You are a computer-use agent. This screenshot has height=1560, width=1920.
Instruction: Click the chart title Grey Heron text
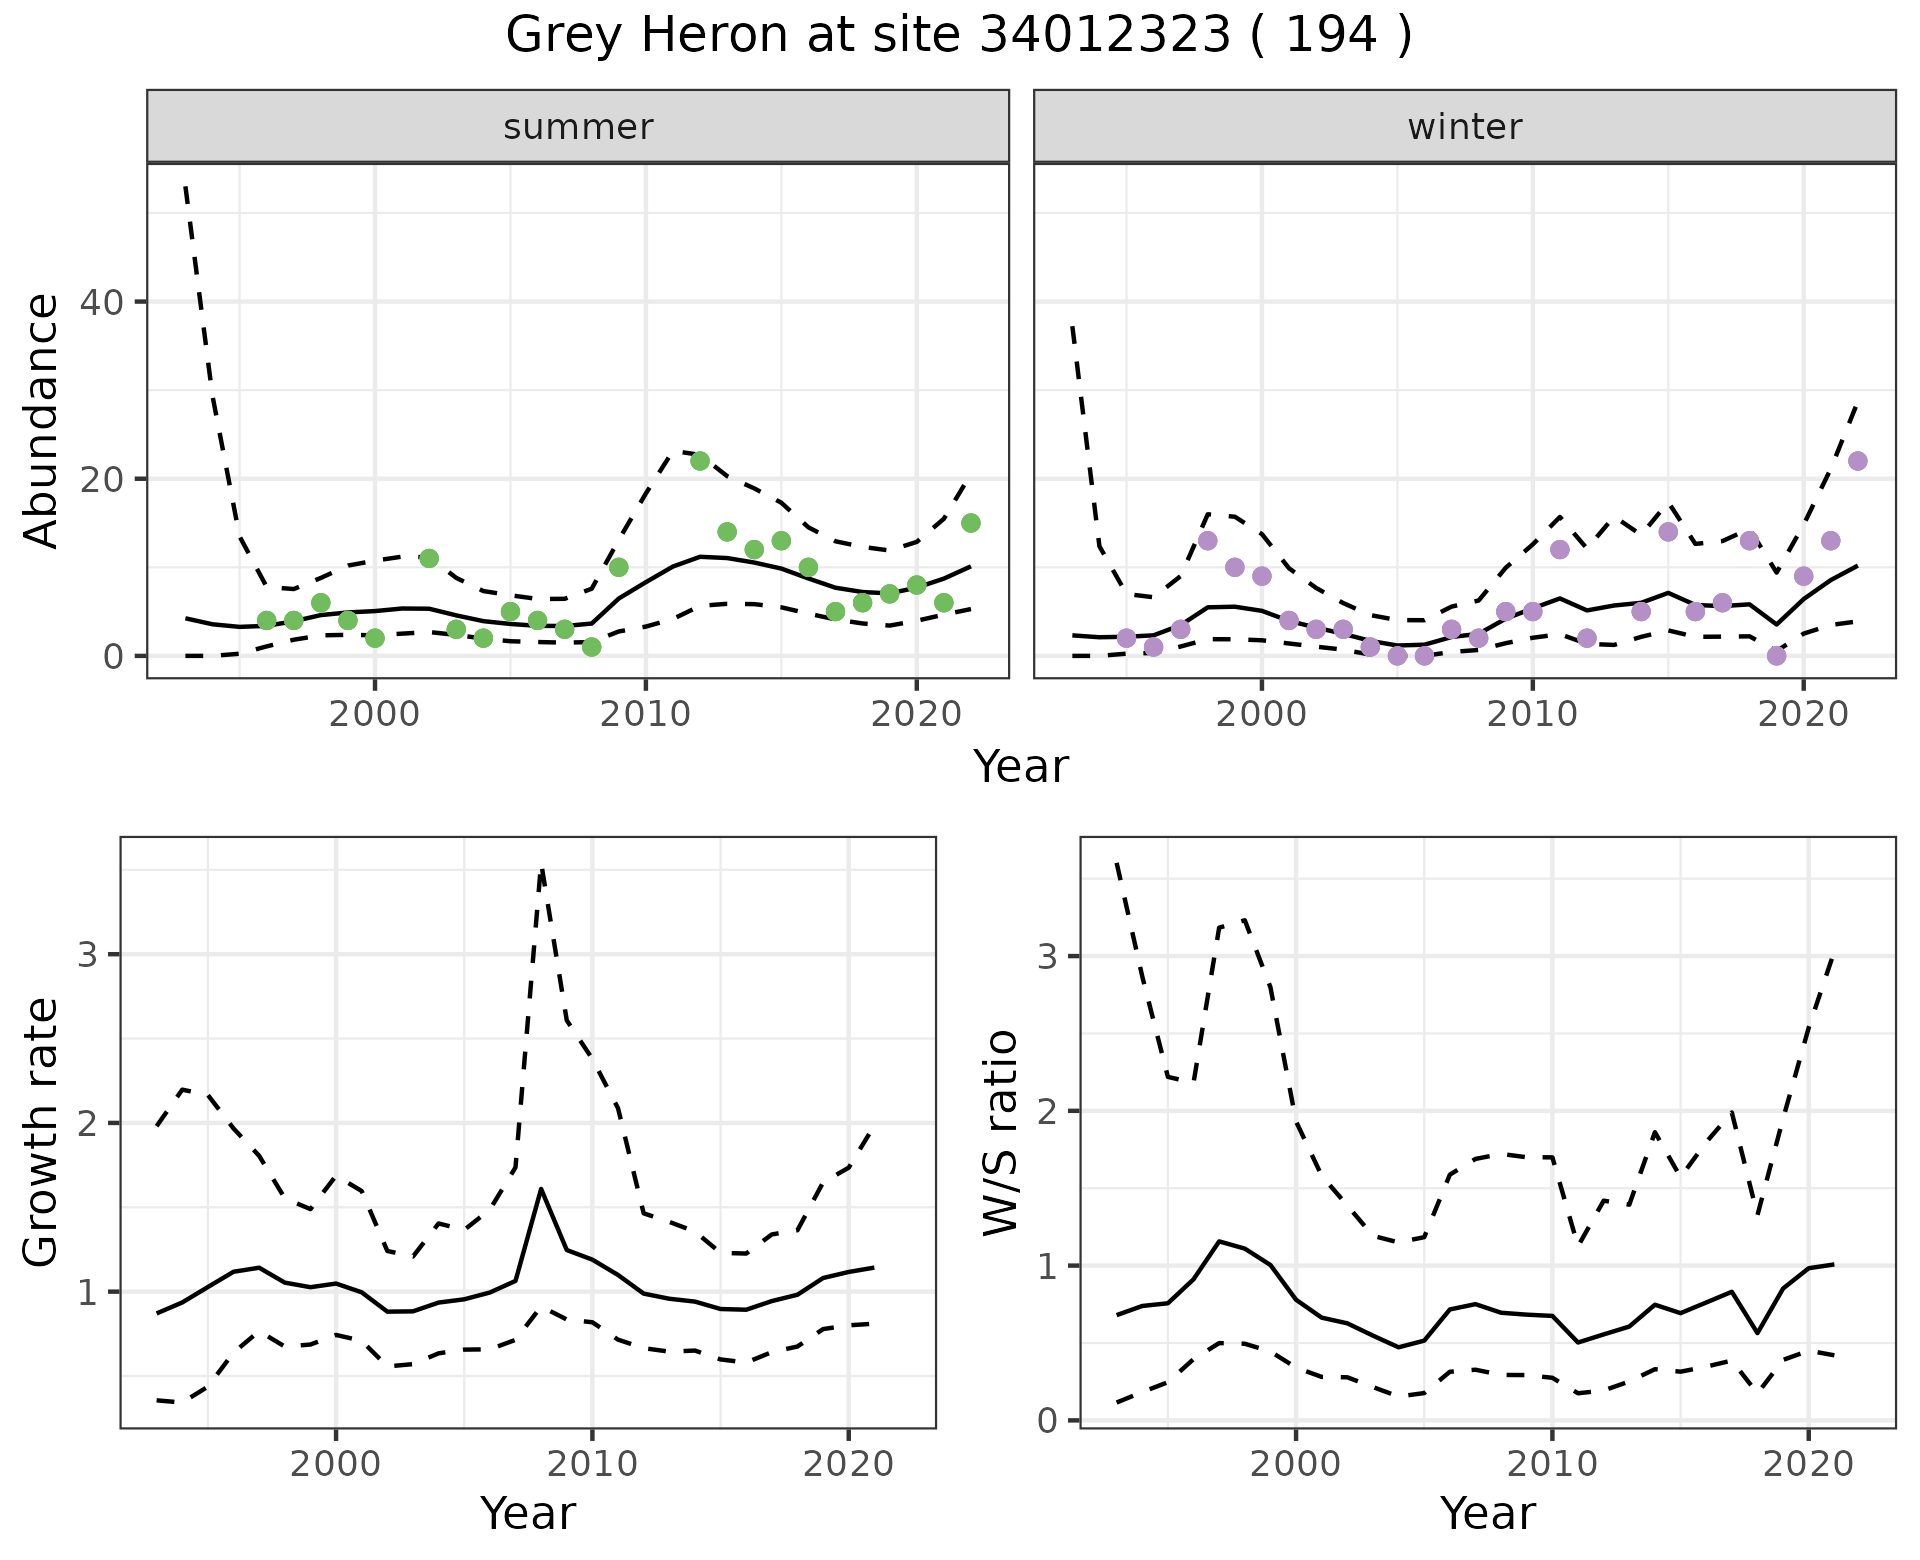958,35
